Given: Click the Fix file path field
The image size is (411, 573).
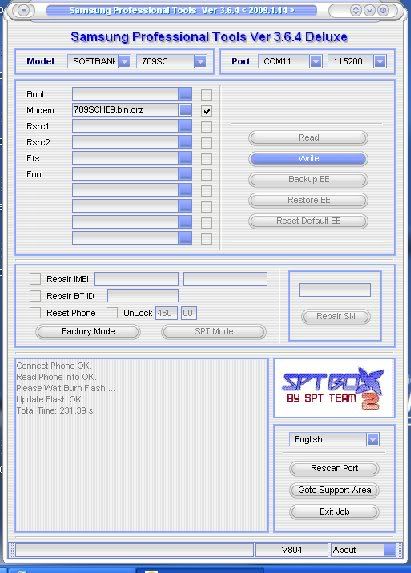Looking at the screenshot, I should pos(125,158).
